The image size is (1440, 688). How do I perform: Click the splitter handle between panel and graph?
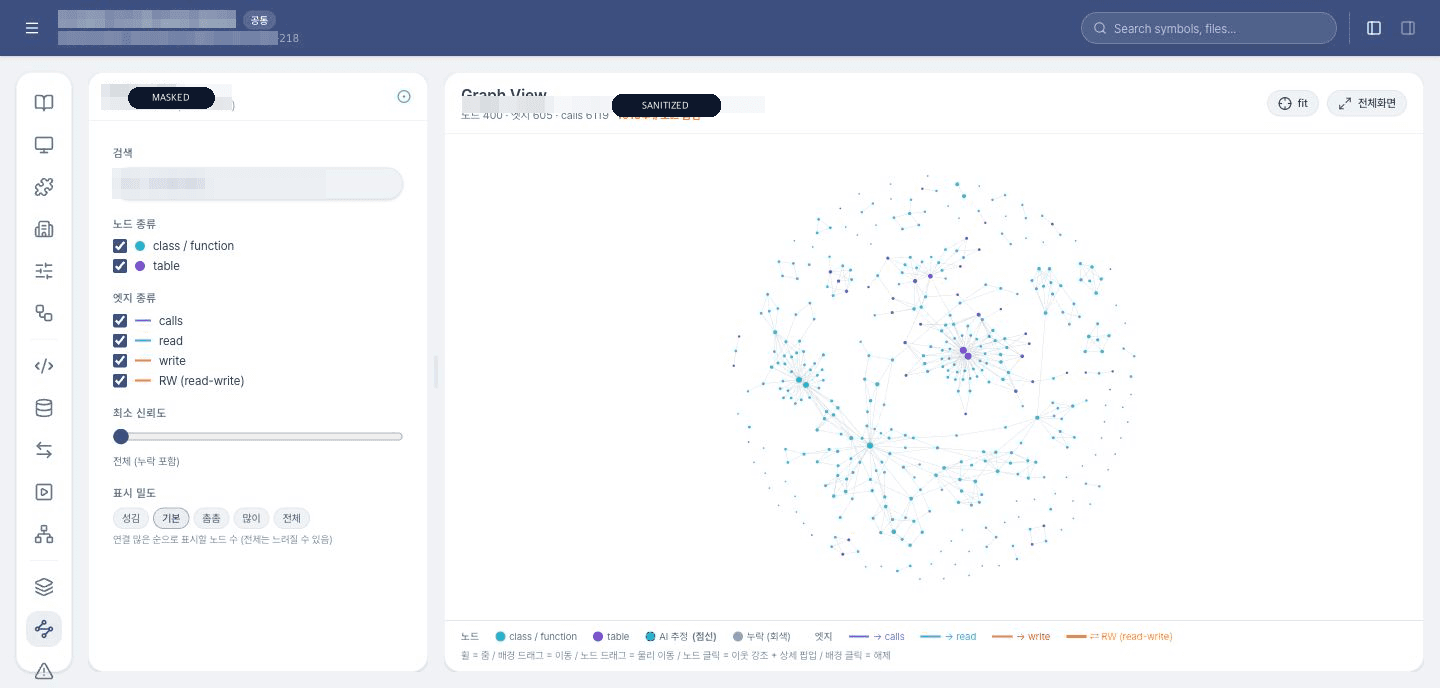point(436,372)
